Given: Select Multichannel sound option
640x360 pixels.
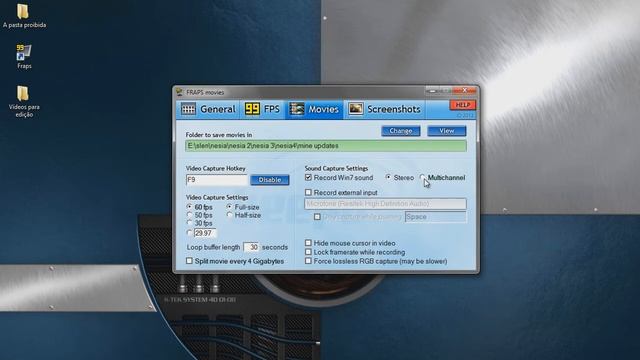Looking at the screenshot, I should click(x=442, y=178).
